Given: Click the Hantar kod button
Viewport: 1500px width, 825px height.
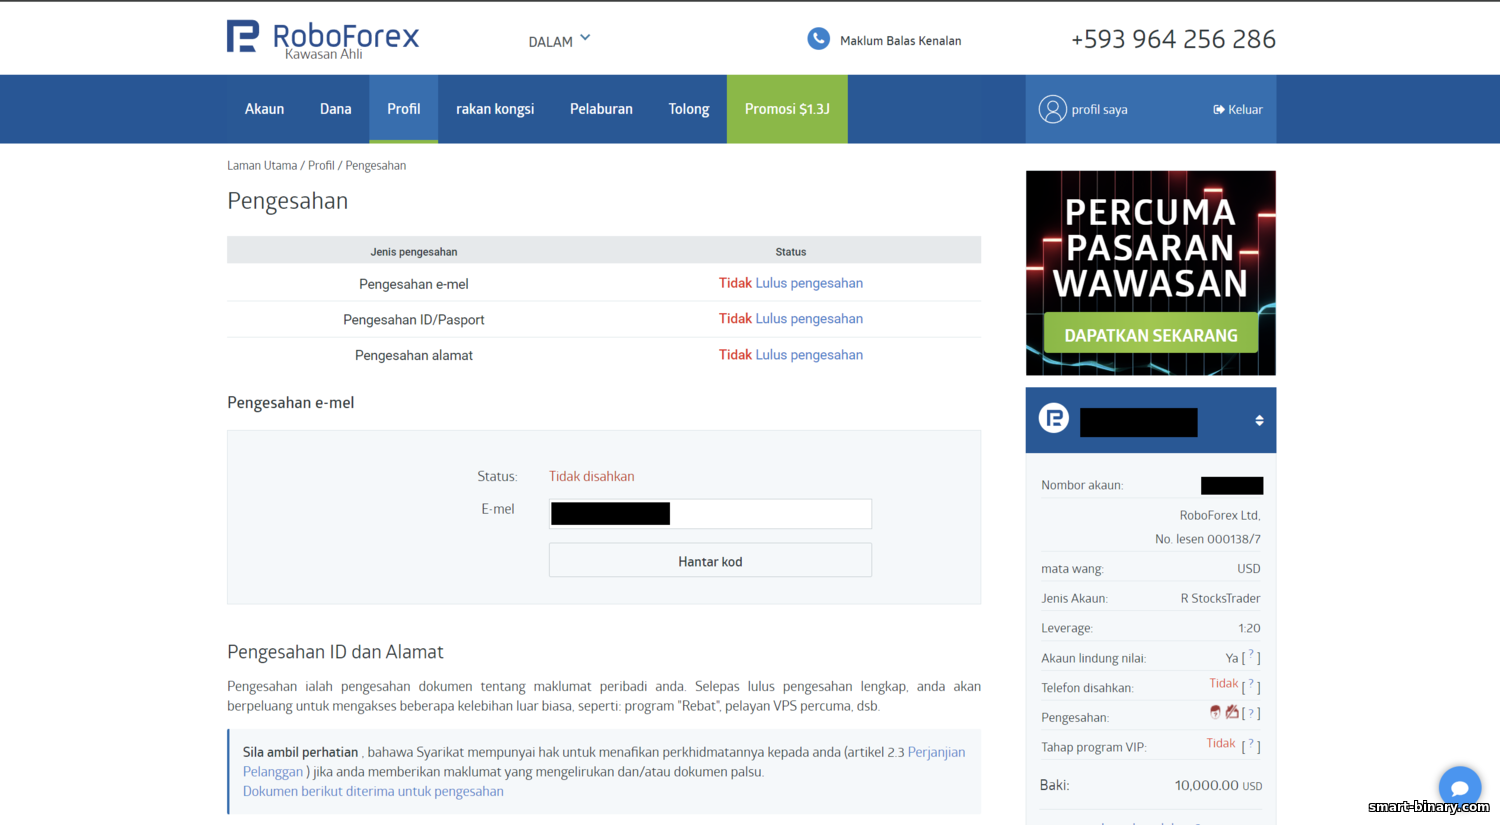Looking at the screenshot, I should click(x=710, y=561).
